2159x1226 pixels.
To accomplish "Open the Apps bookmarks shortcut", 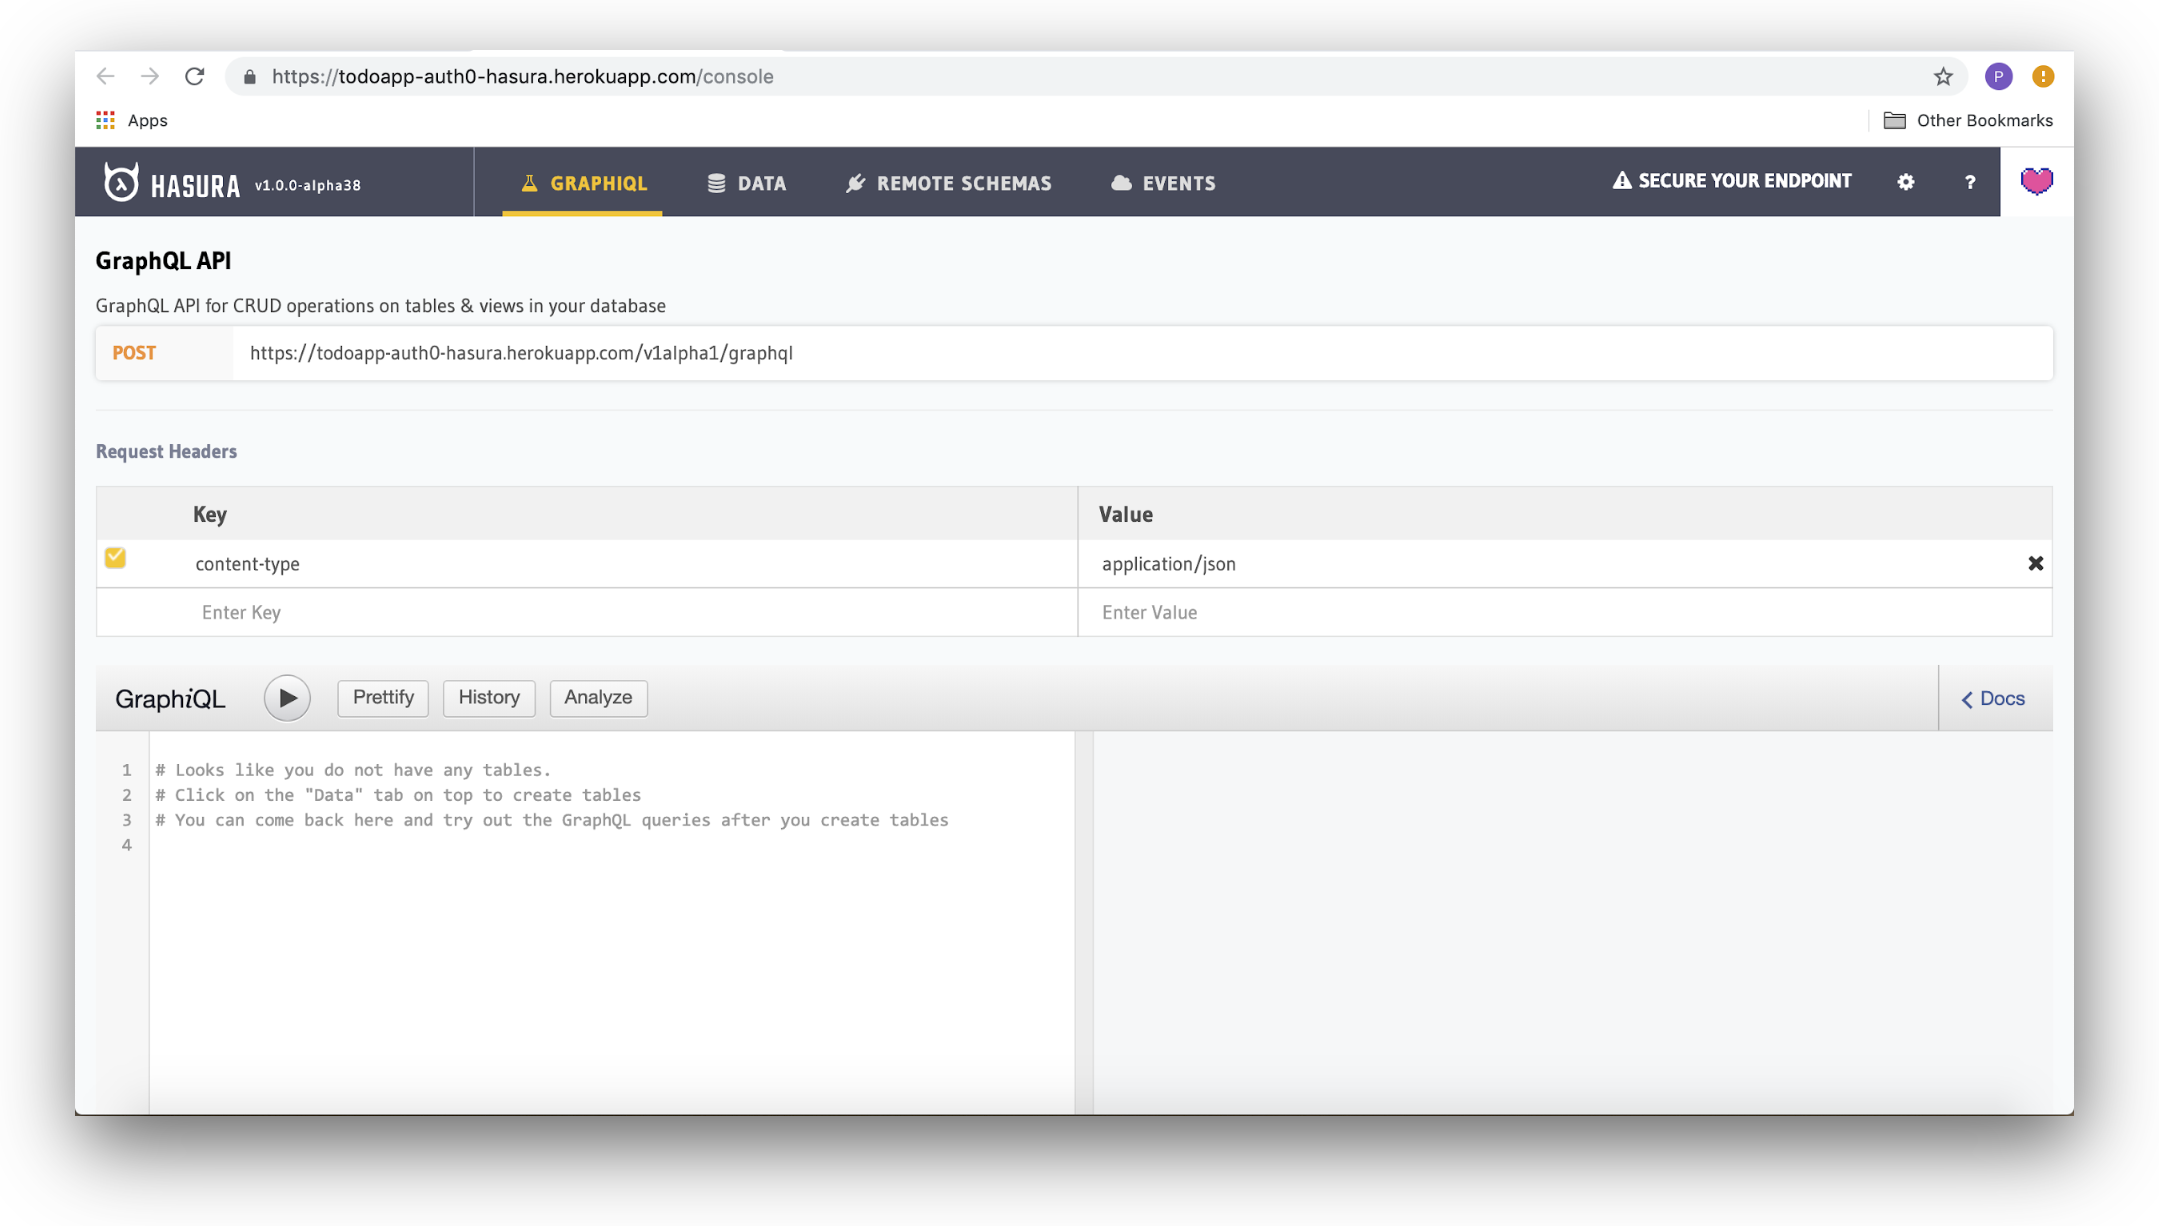I will point(132,120).
